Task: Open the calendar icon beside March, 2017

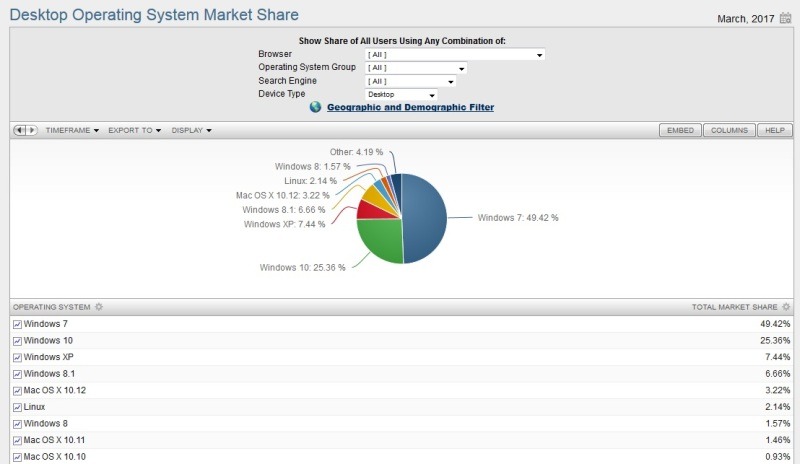Action: pos(785,18)
